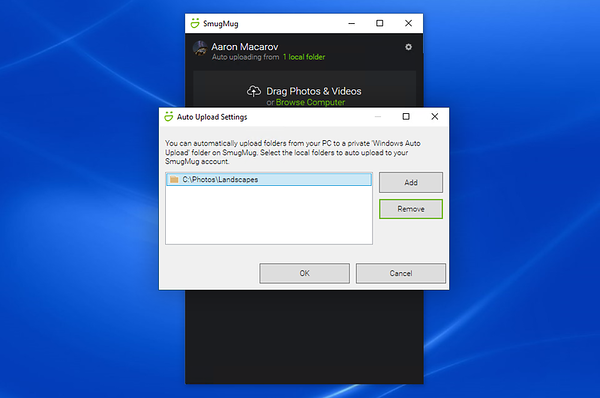
Task: Maximize the Auto Upload Settings dialog
Action: [x=406, y=116]
